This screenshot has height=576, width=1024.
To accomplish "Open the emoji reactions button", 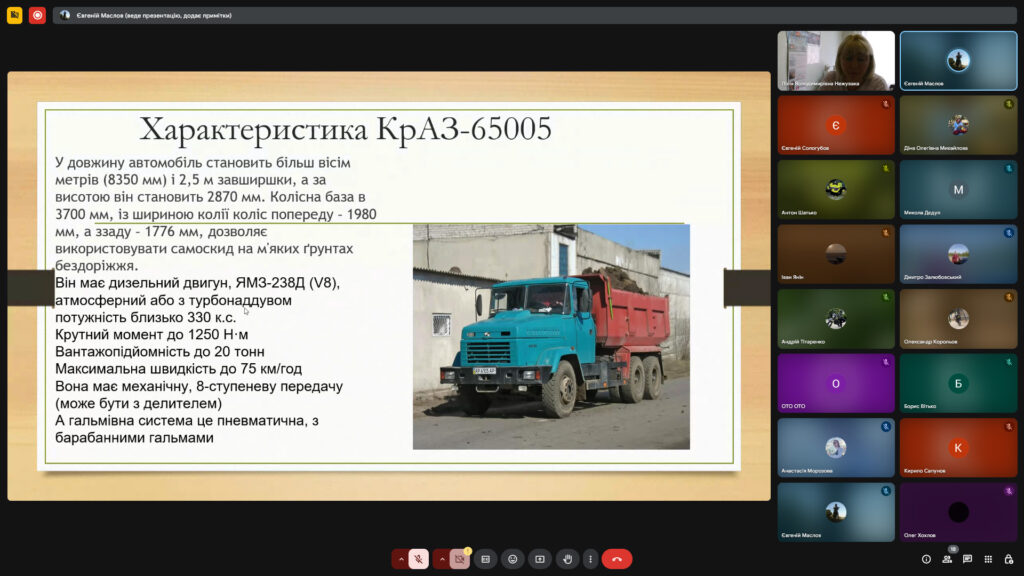I will click(513, 559).
